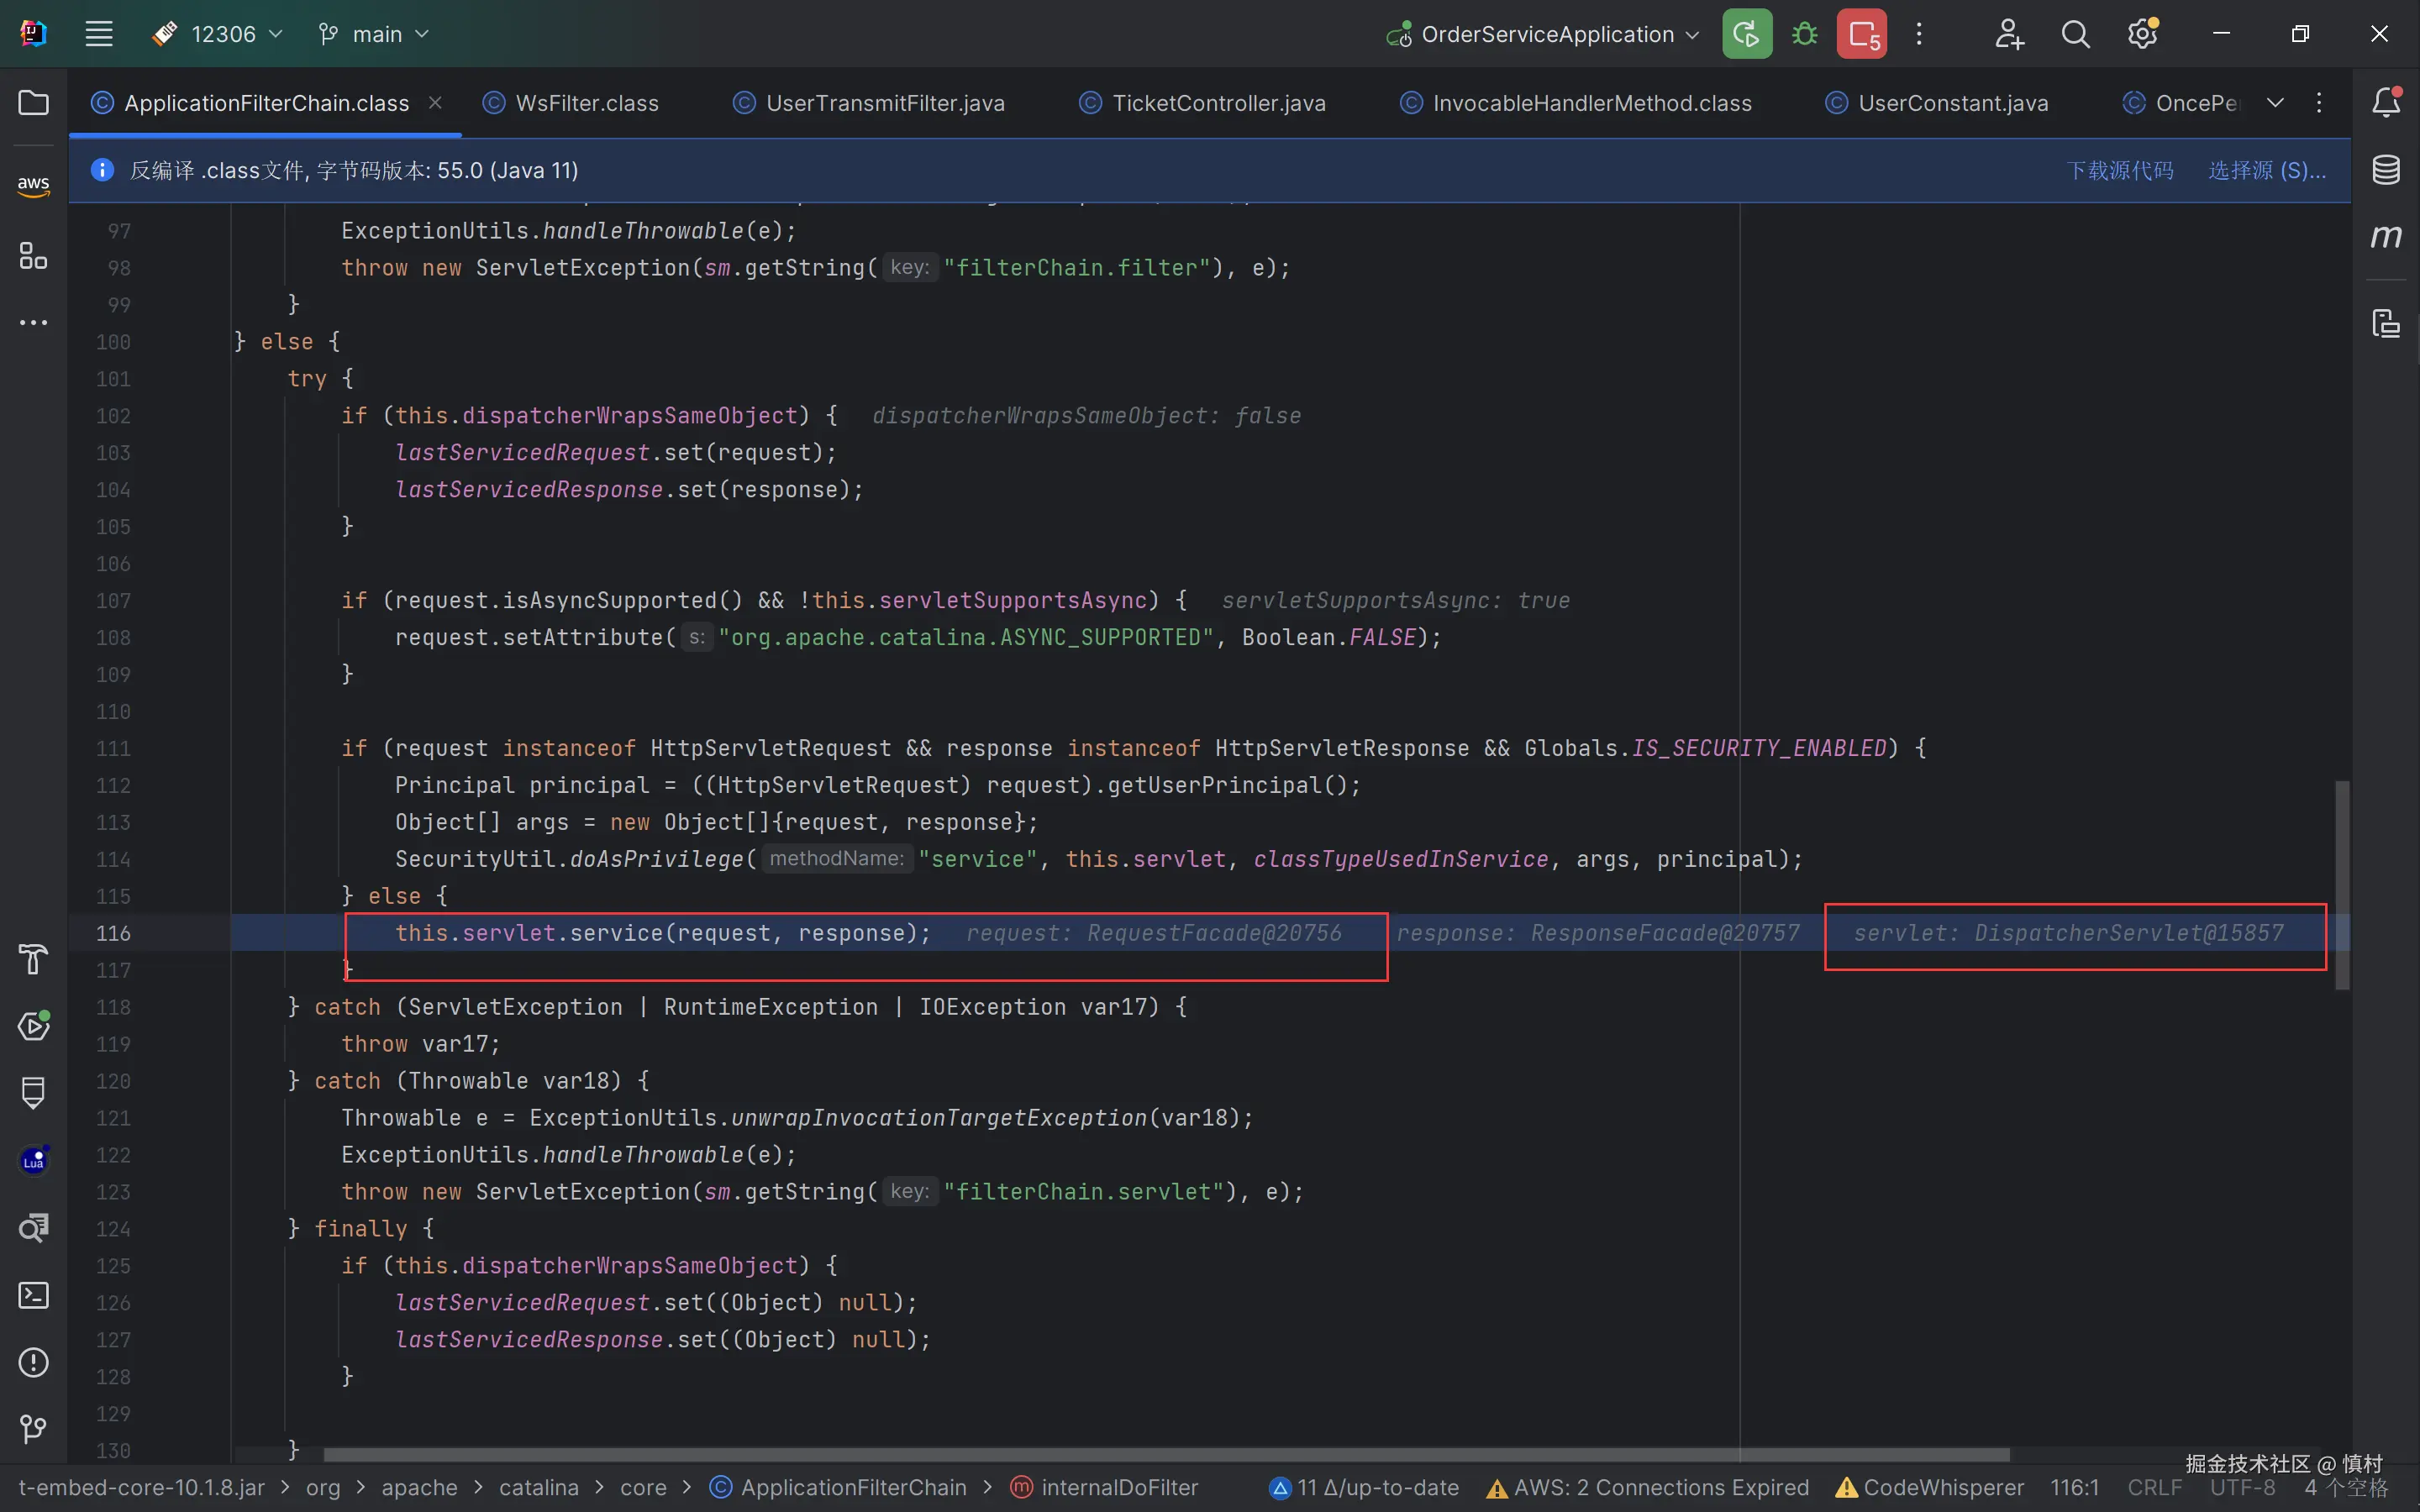Expand the OrderServiceApplication run configuration list
This screenshot has height=1512, width=2420.
(x=1545, y=34)
